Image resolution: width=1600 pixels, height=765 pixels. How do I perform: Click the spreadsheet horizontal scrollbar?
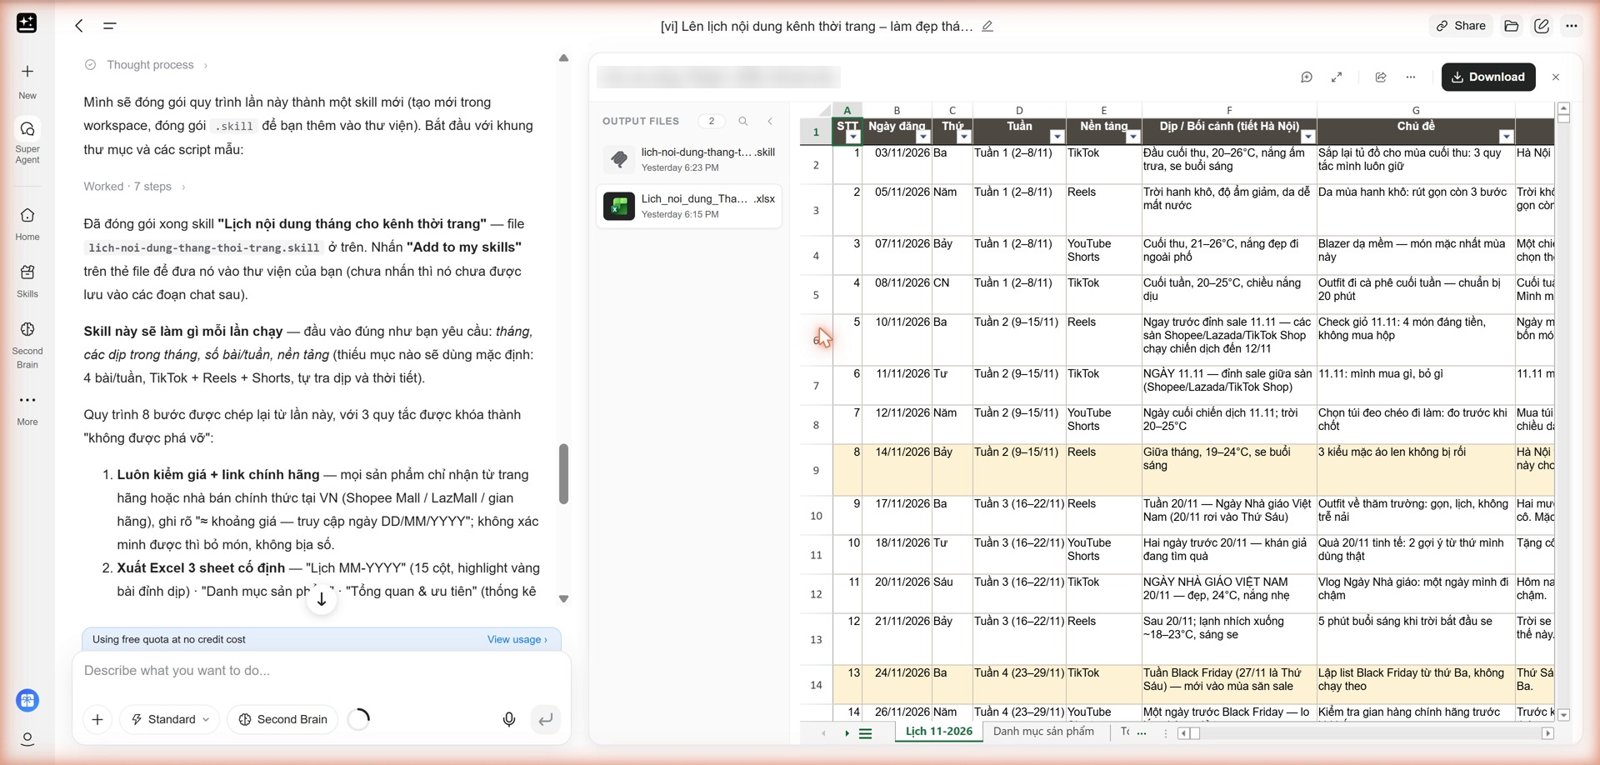coord(1366,733)
